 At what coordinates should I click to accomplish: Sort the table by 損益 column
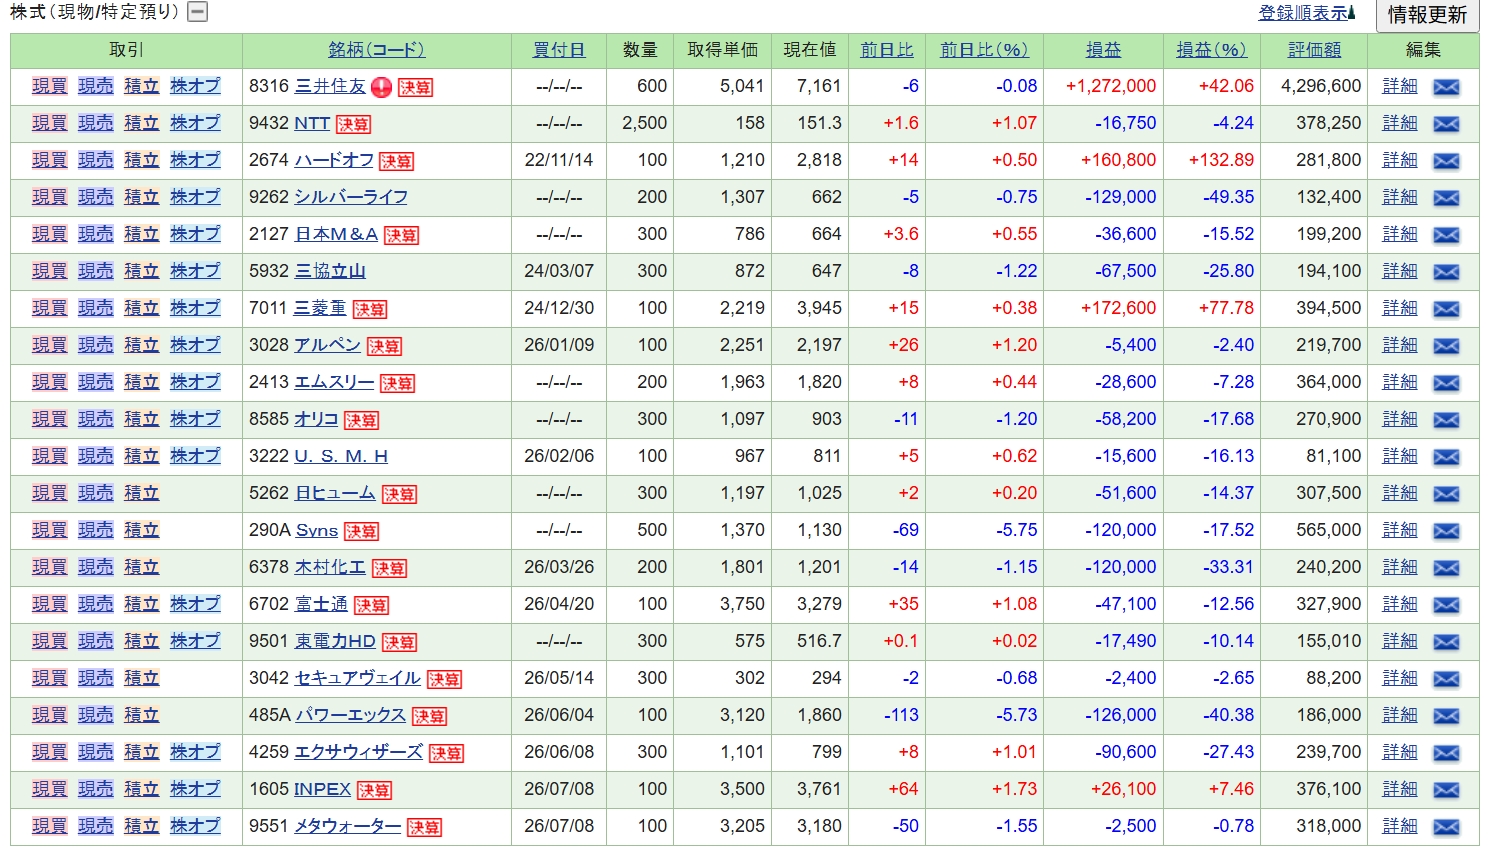[1104, 49]
